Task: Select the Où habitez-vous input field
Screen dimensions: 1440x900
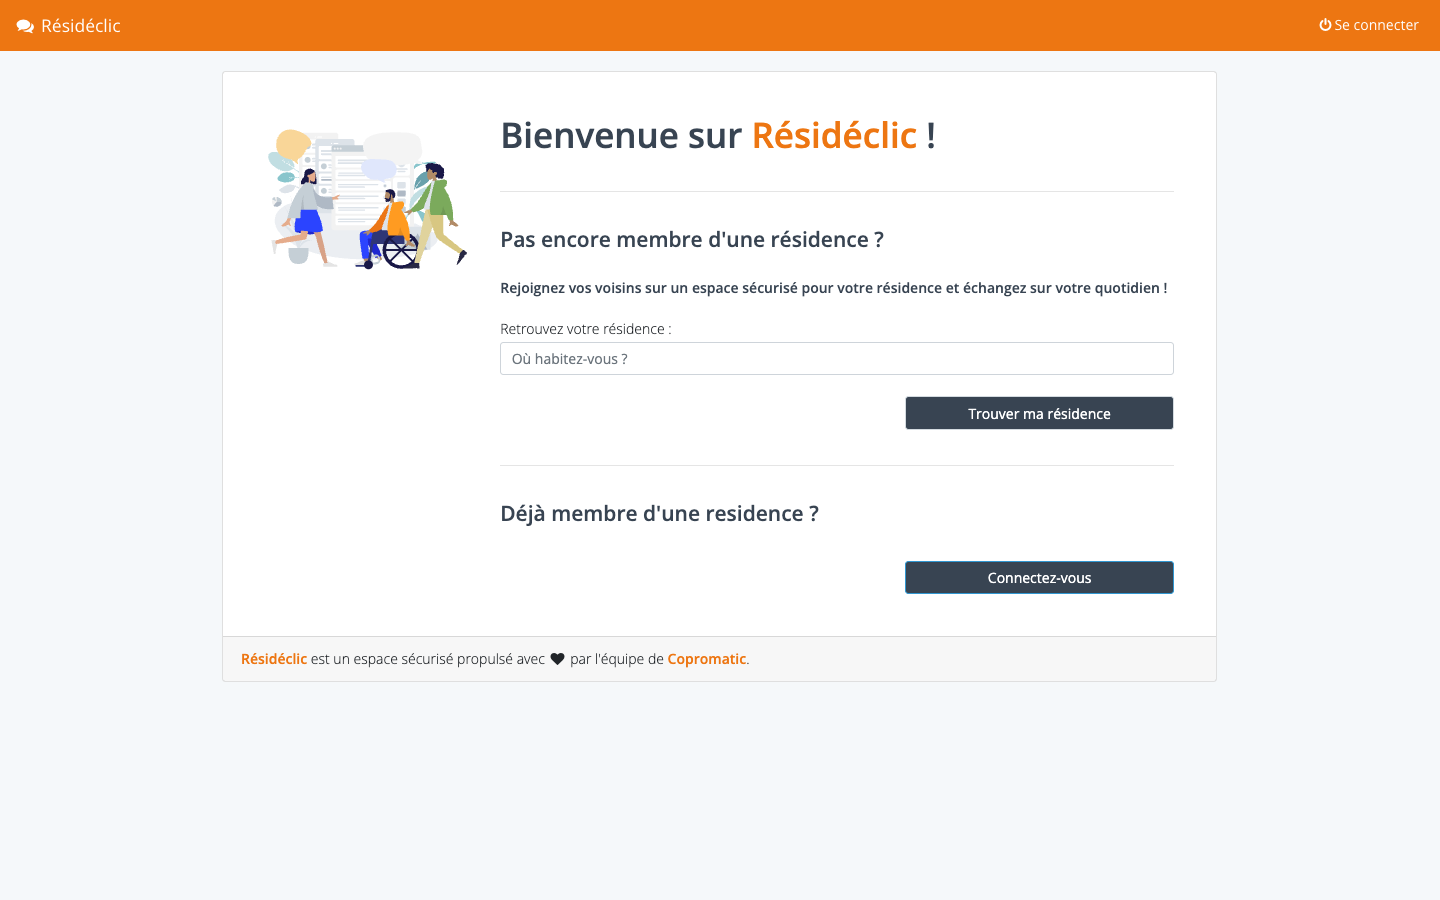Action: point(836,358)
